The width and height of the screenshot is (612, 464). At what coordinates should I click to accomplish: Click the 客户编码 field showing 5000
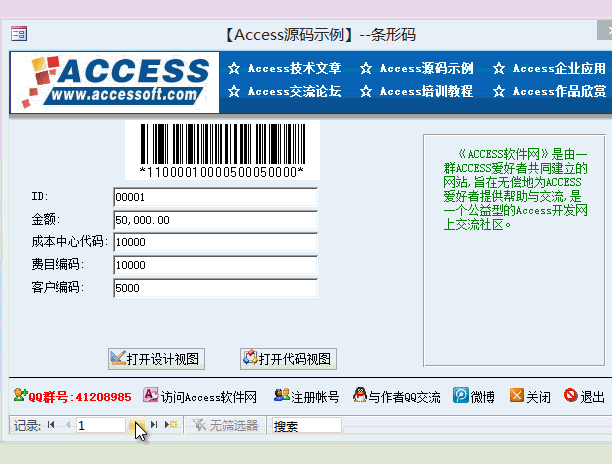pyautogui.click(x=215, y=288)
